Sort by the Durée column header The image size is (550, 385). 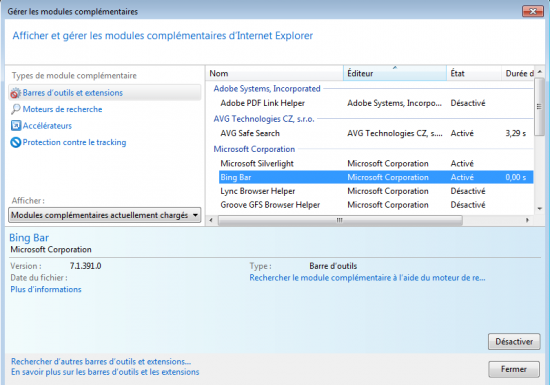pos(518,73)
